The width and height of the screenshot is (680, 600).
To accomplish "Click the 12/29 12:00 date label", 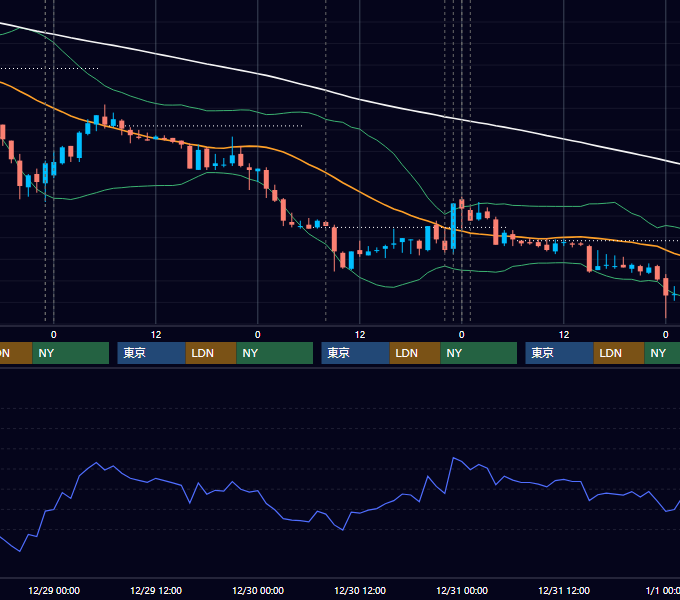I will point(156,590).
